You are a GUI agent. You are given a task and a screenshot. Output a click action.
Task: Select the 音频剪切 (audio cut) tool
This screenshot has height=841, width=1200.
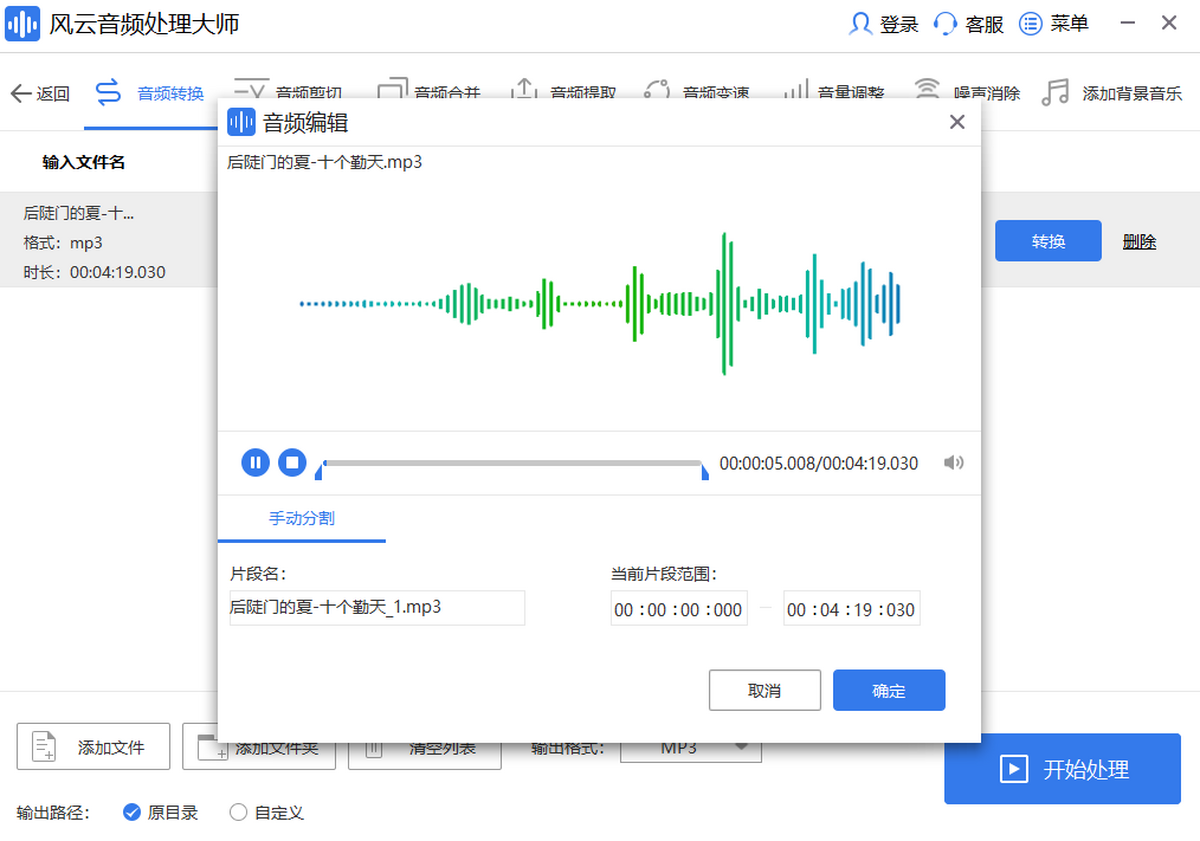pos(299,92)
